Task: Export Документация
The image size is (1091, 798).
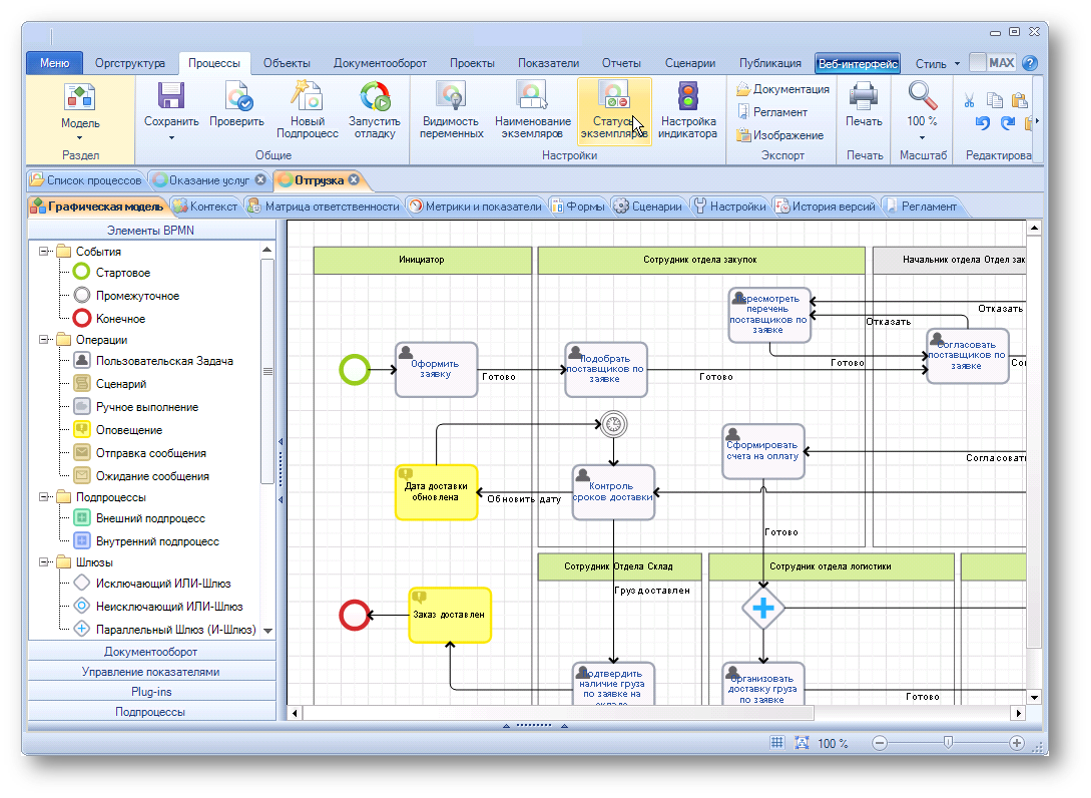Action: [783, 89]
